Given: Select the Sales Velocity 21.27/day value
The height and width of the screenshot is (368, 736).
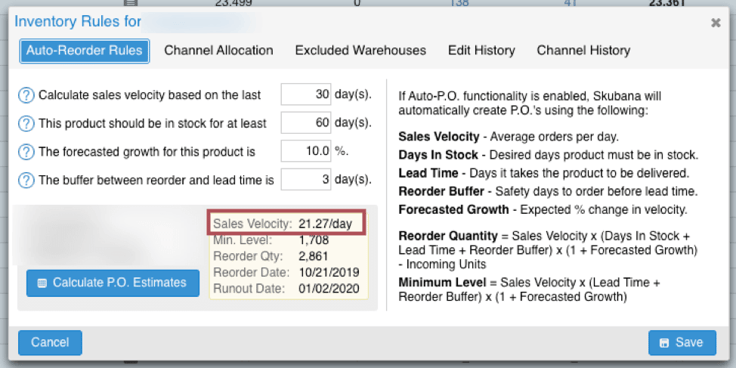Looking at the screenshot, I should point(325,224).
